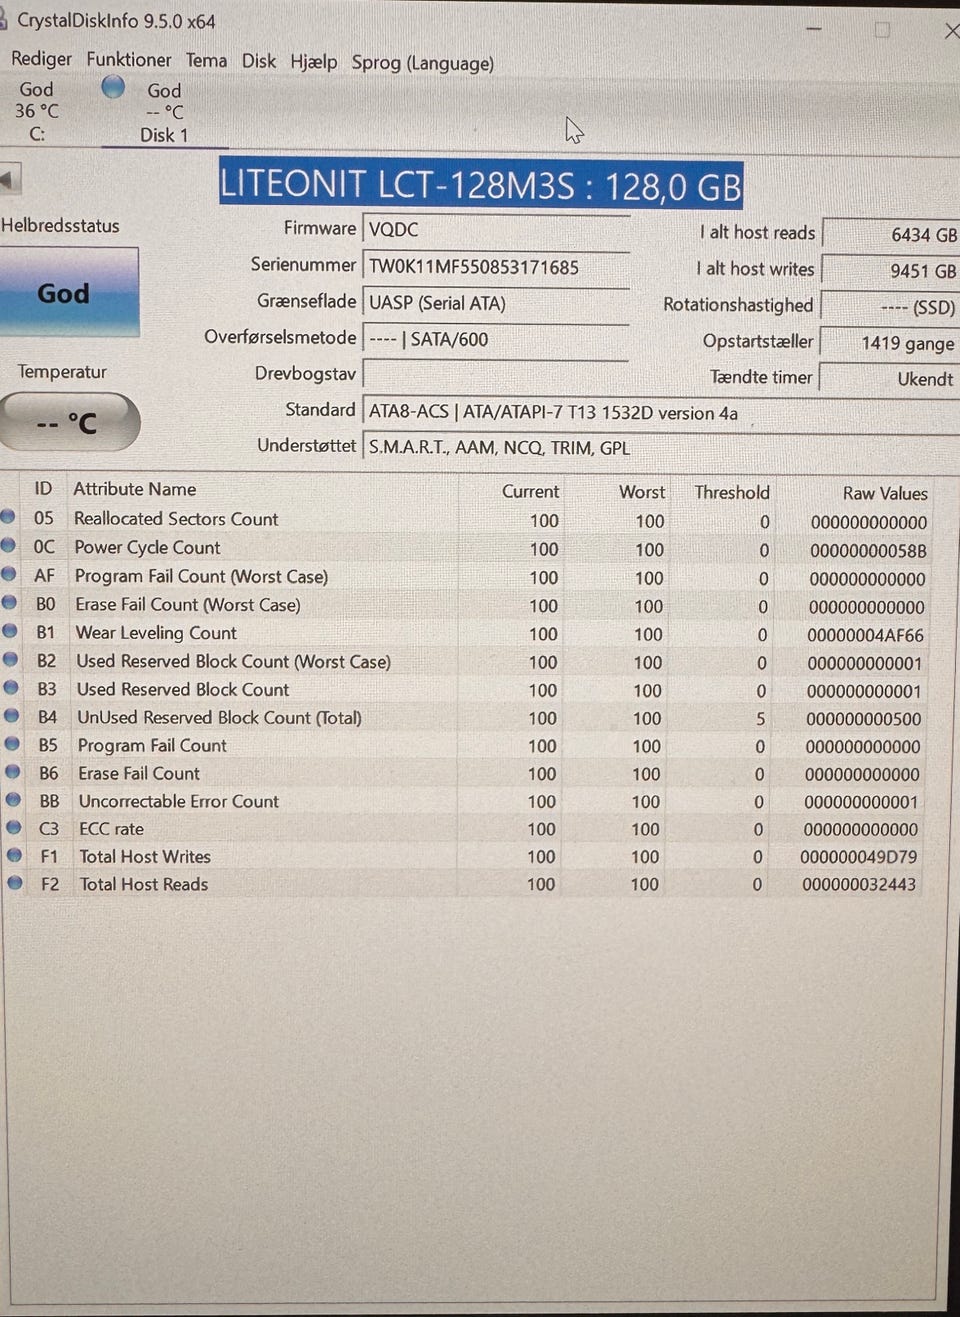Select the Disk 1 drive tab
The width and height of the screenshot is (960, 1317).
coord(164,113)
